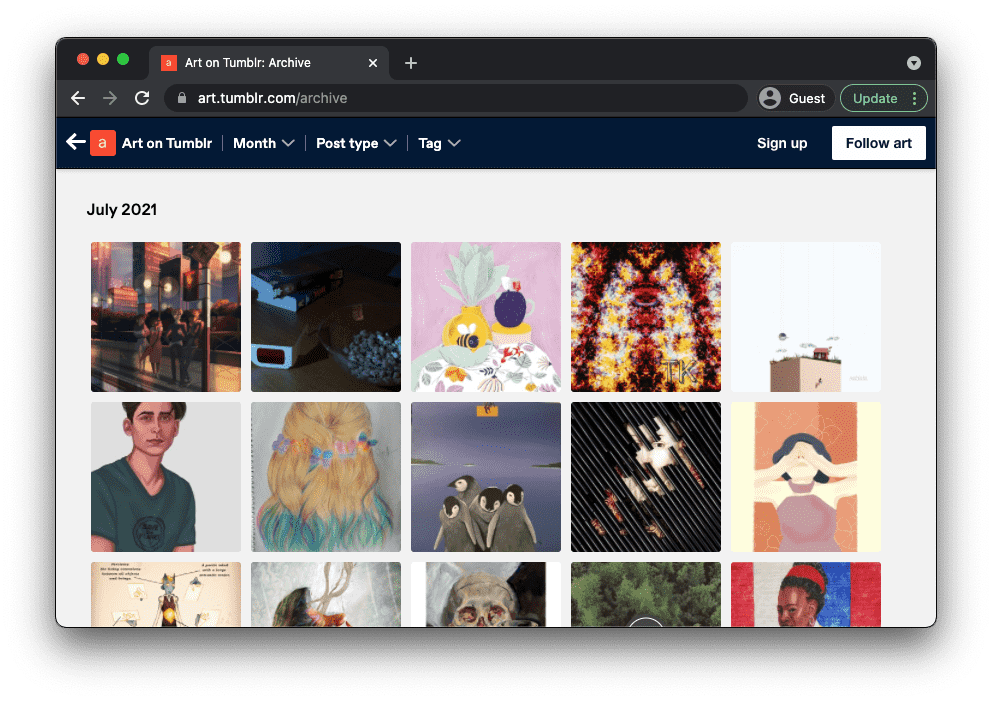992x701 pixels.
Task: Reload the page with the refresh icon
Action: click(142, 98)
